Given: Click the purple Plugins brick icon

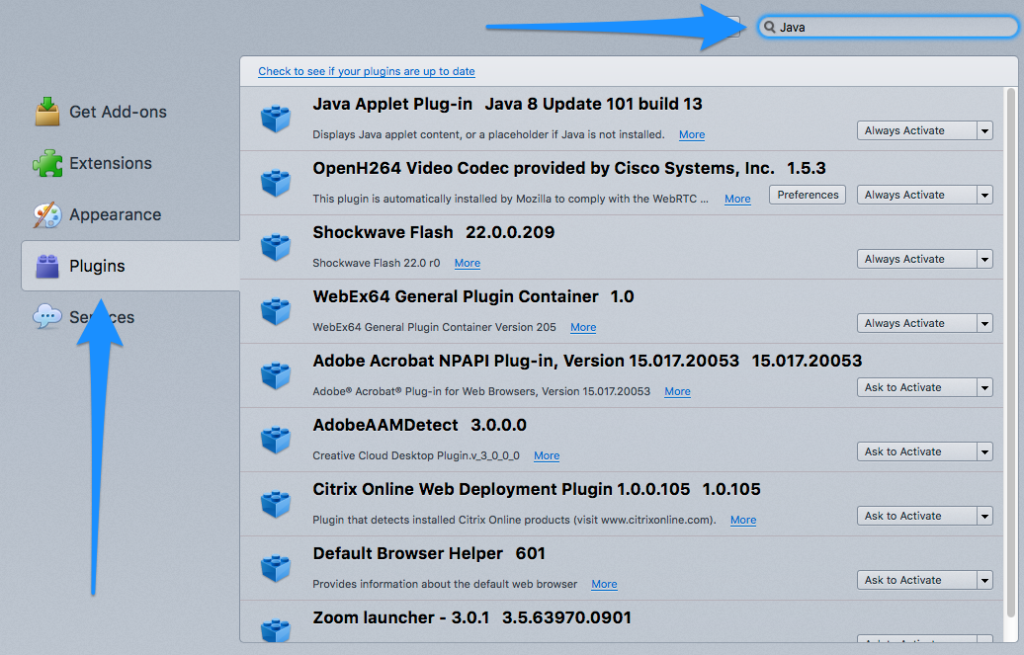Looking at the screenshot, I should (48, 266).
